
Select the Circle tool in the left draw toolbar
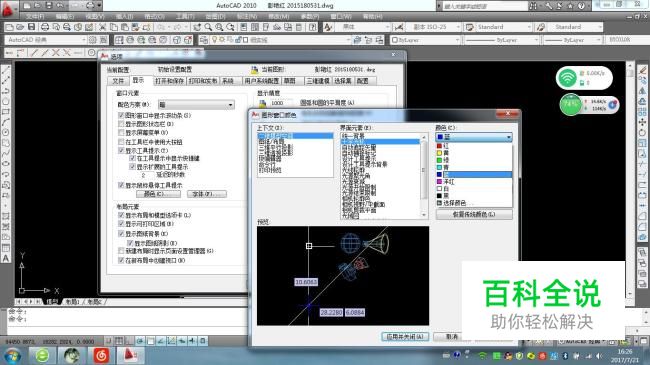[6, 101]
